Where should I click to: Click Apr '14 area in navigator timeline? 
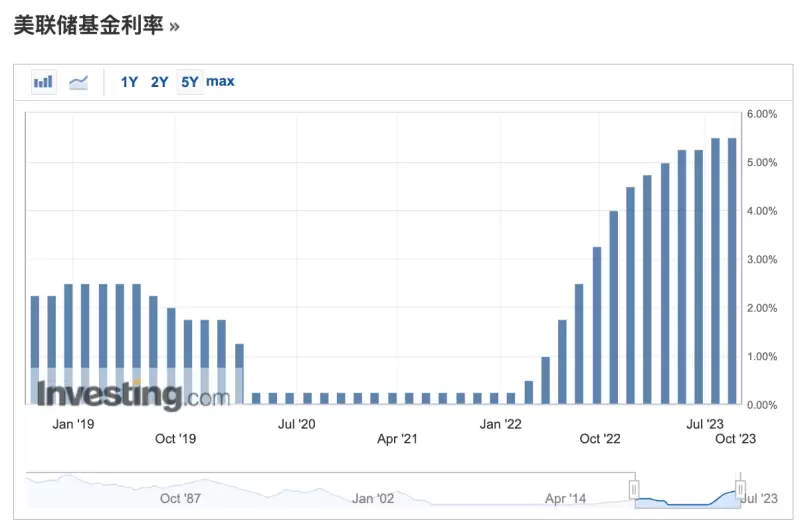[x=566, y=497]
